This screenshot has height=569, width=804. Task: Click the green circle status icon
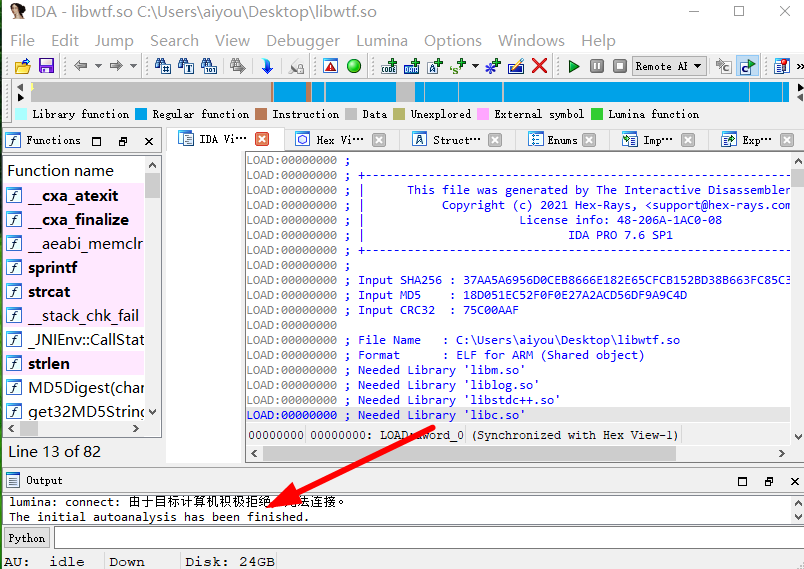pyautogui.click(x=354, y=66)
